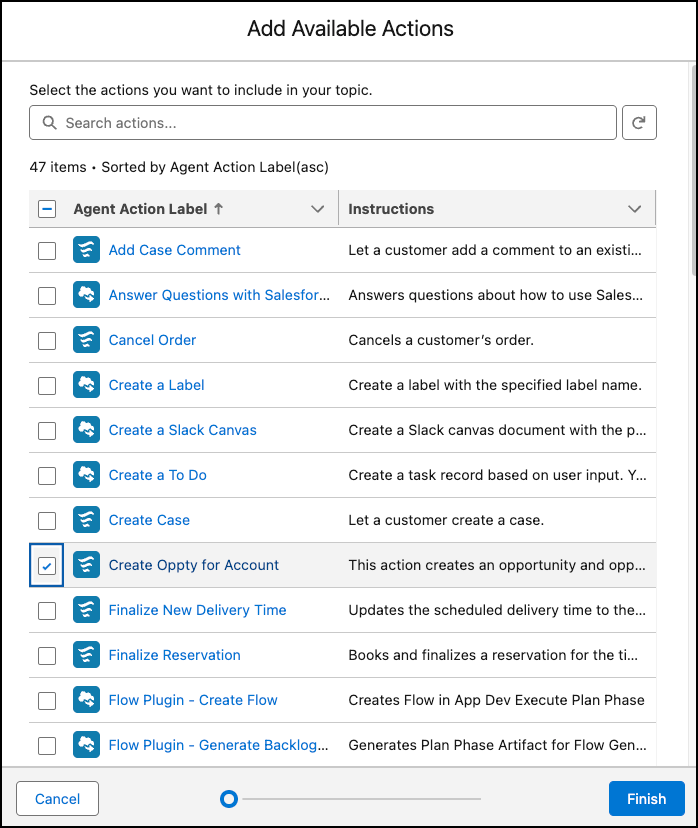
Task: Open the Create a Label action link
Action: [x=156, y=385]
